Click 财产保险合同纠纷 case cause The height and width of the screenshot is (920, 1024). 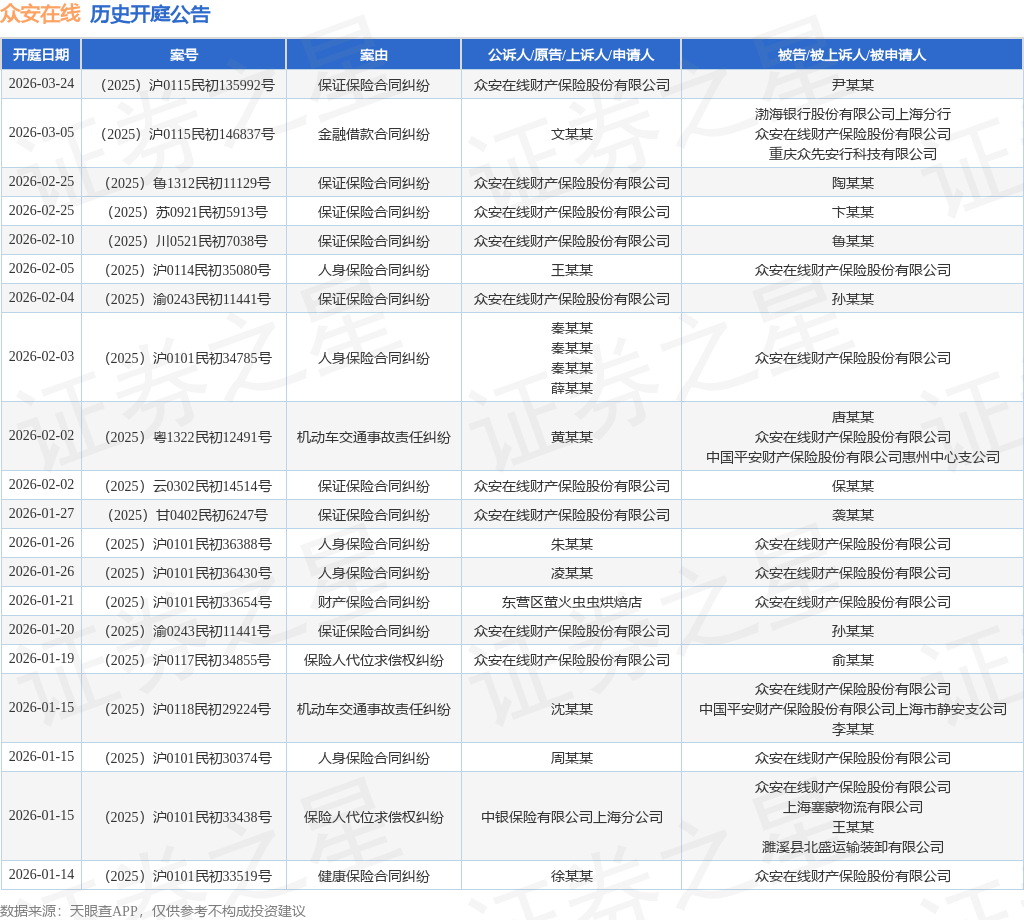(374, 603)
